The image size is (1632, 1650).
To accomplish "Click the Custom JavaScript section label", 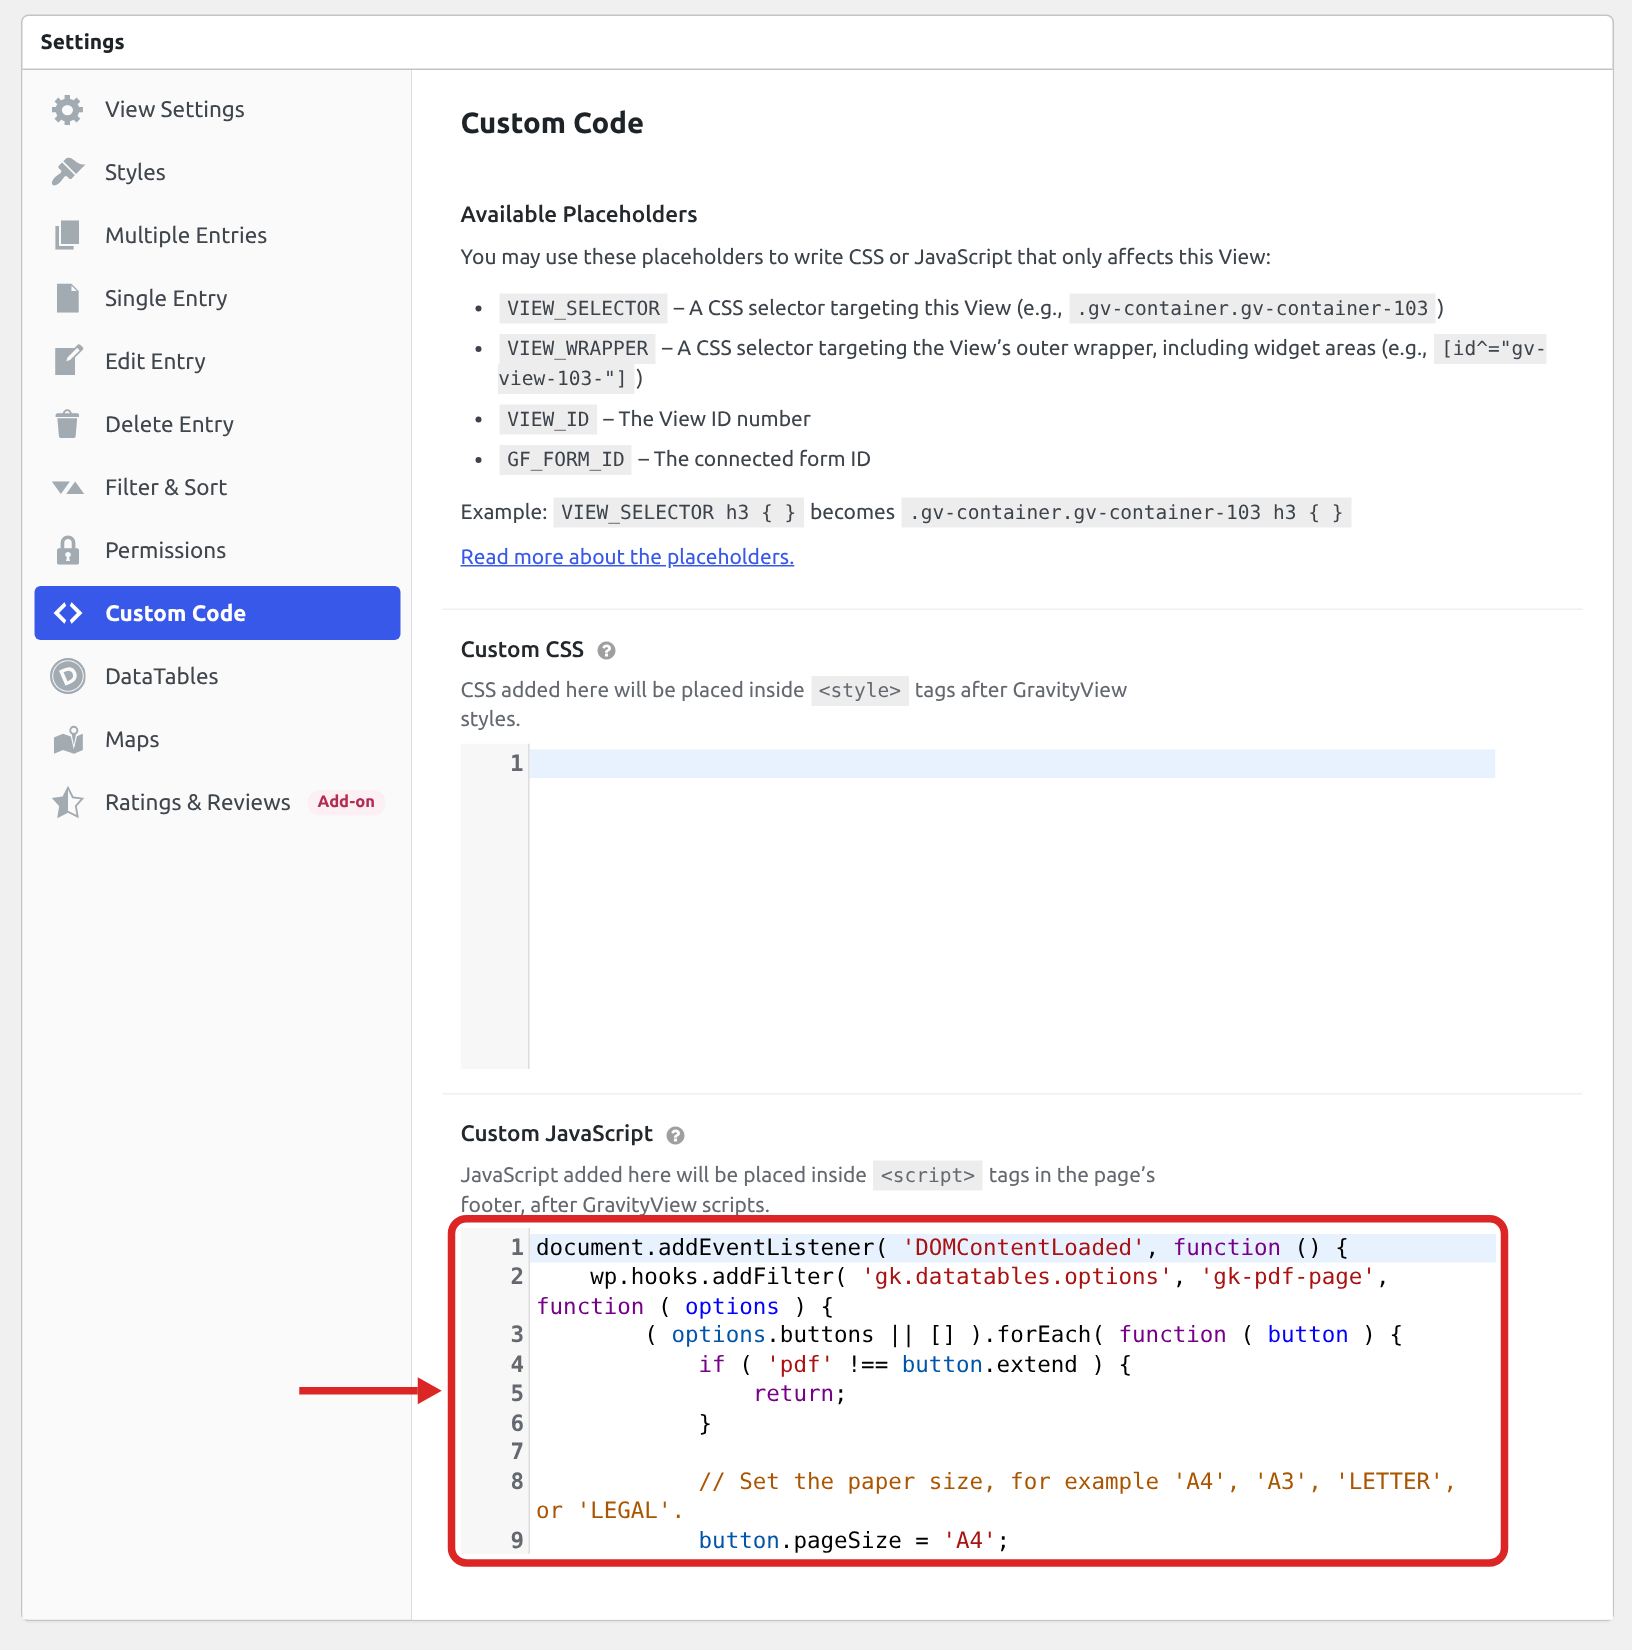I will (557, 1134).
